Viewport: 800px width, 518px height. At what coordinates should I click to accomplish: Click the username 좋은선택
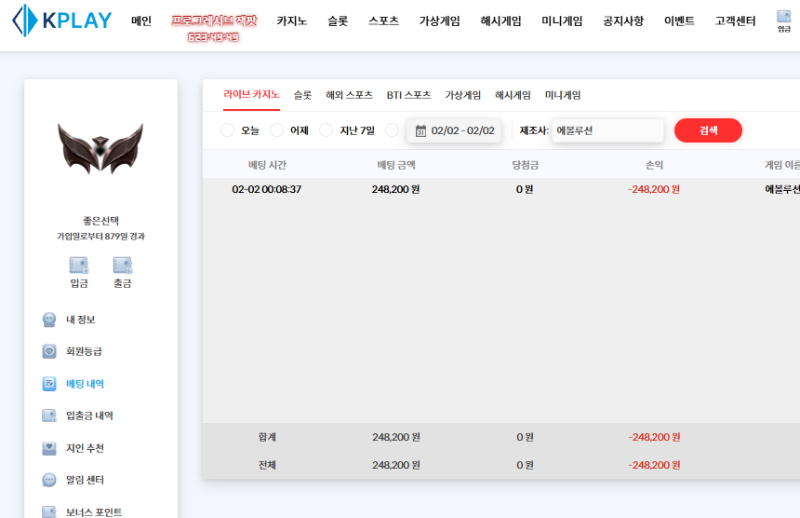point(101,220)
